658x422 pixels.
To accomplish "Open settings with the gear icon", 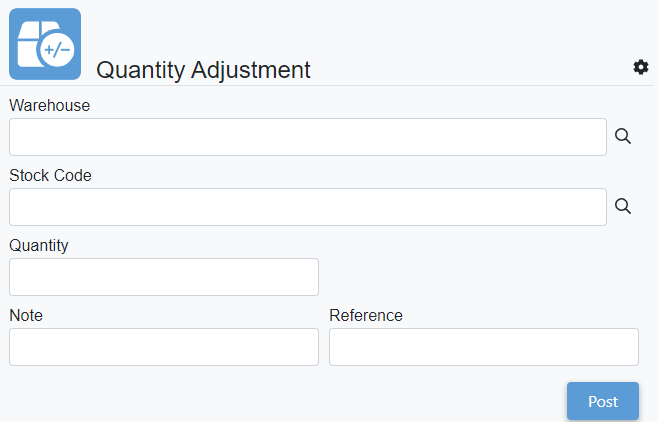I will coord(640,67).
